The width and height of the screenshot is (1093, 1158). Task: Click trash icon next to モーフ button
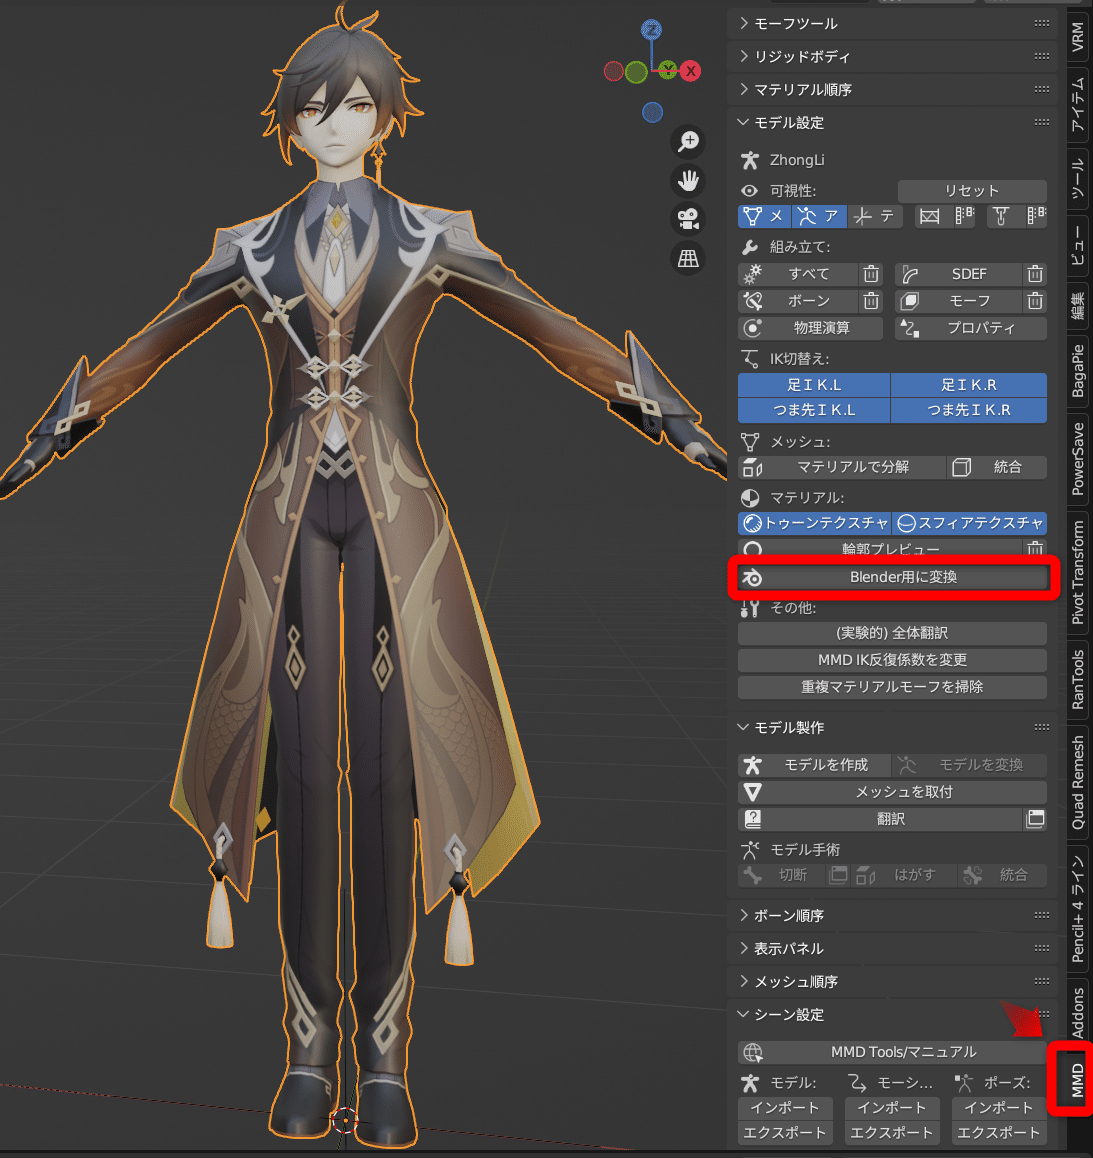[x=1035, y=301]
